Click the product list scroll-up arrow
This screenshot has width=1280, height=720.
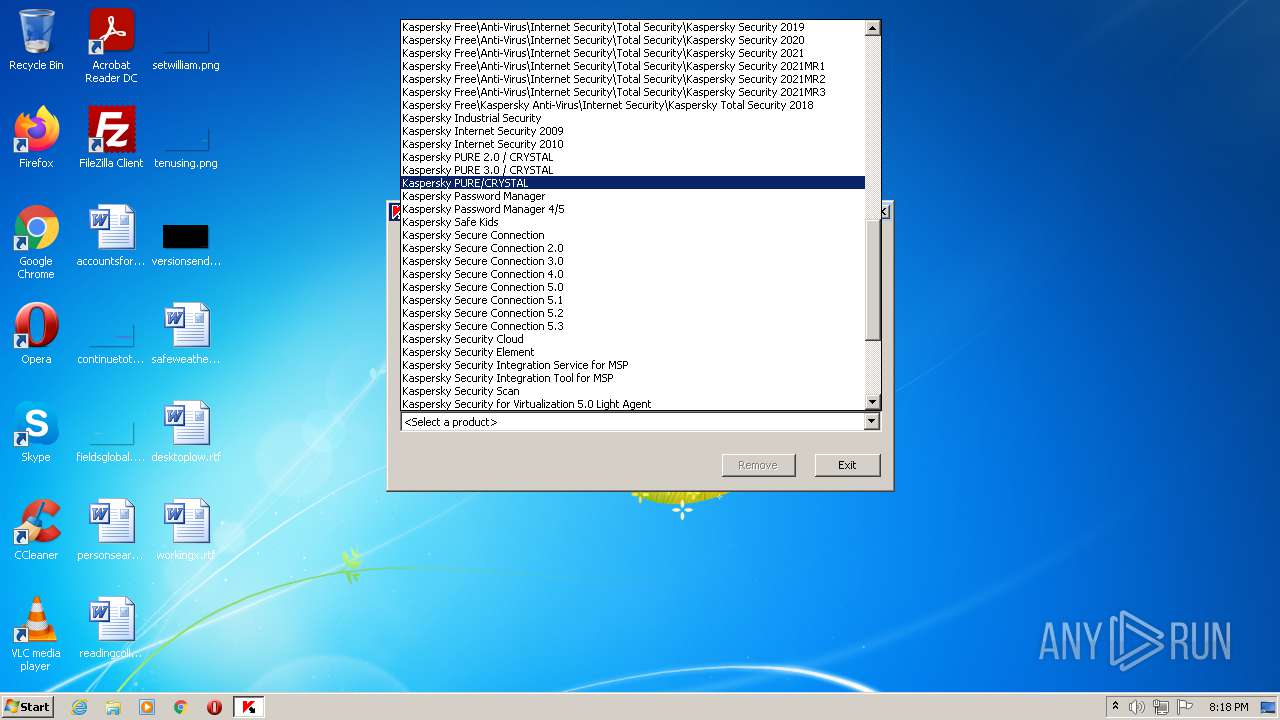(x=873, y=28)
